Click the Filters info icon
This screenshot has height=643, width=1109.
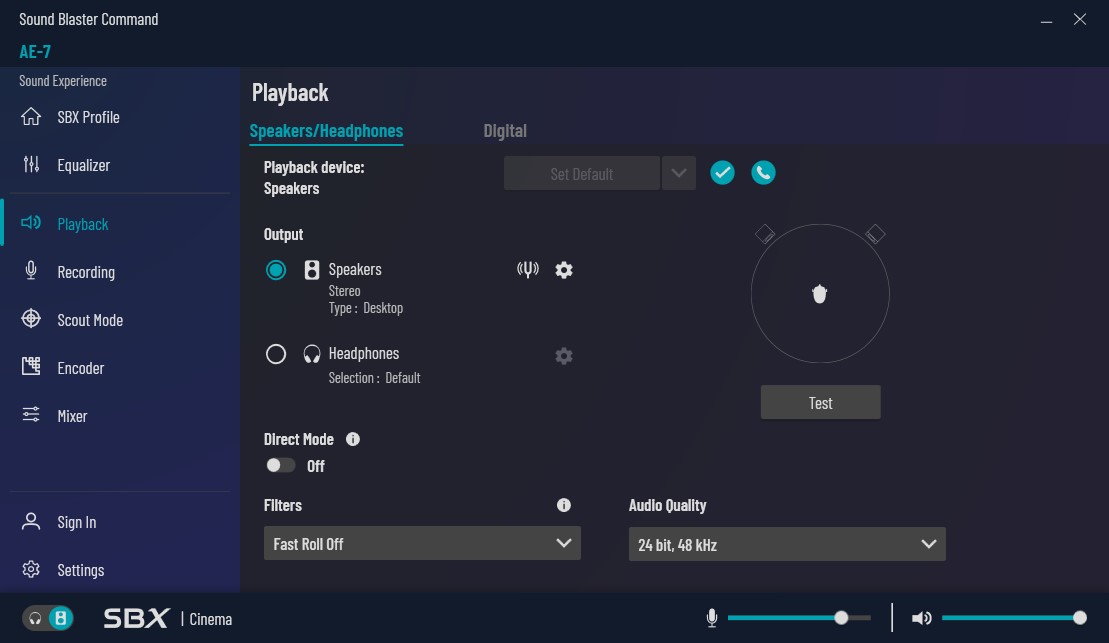pos(564,505)
